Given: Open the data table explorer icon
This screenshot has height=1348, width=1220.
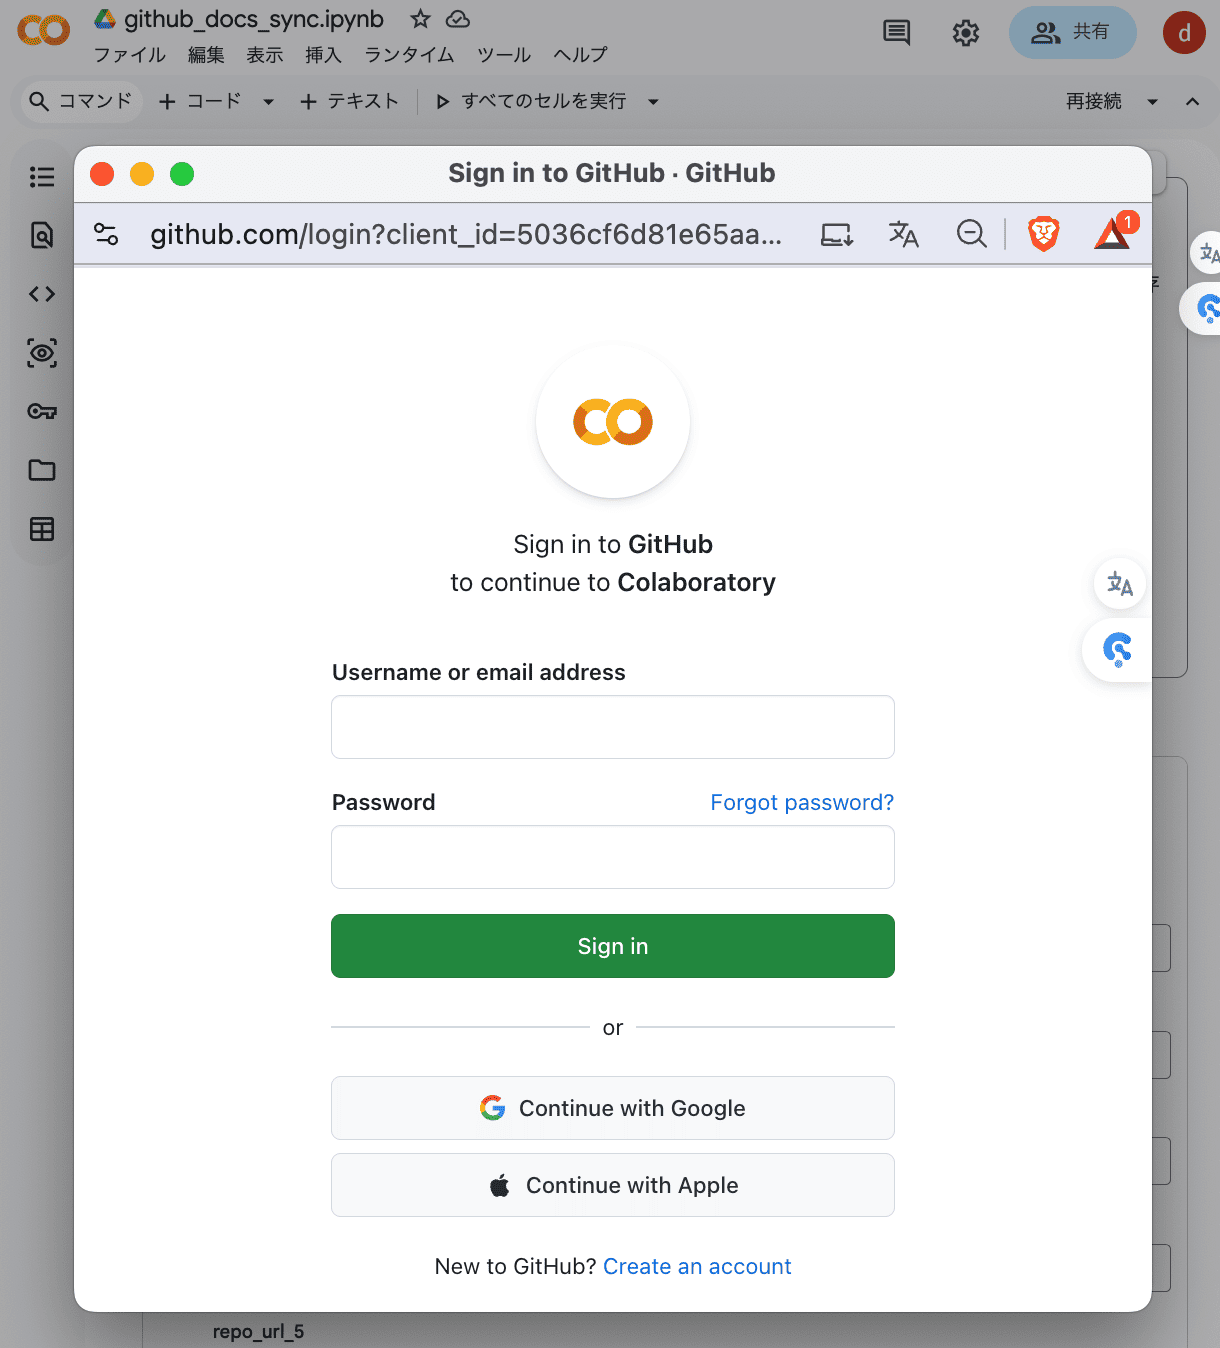Looking at the screenshot, I should 41,528.
